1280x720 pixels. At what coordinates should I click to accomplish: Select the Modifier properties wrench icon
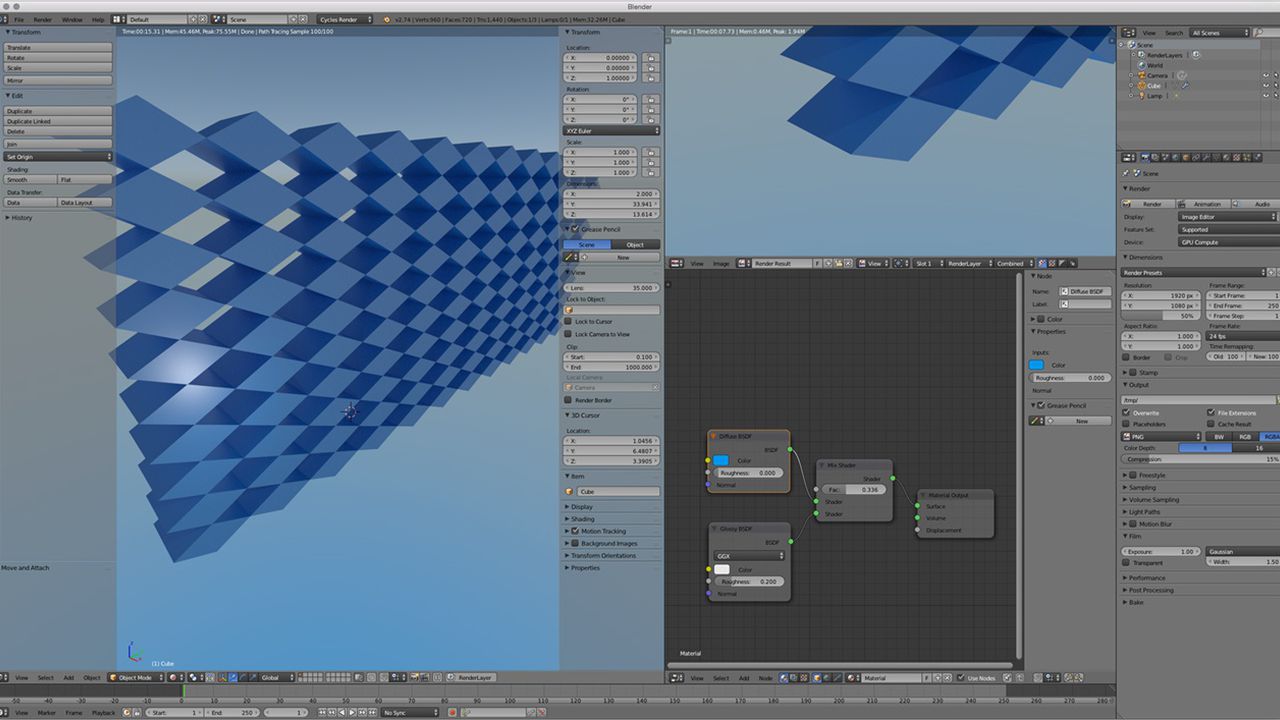coord(1206,158)
